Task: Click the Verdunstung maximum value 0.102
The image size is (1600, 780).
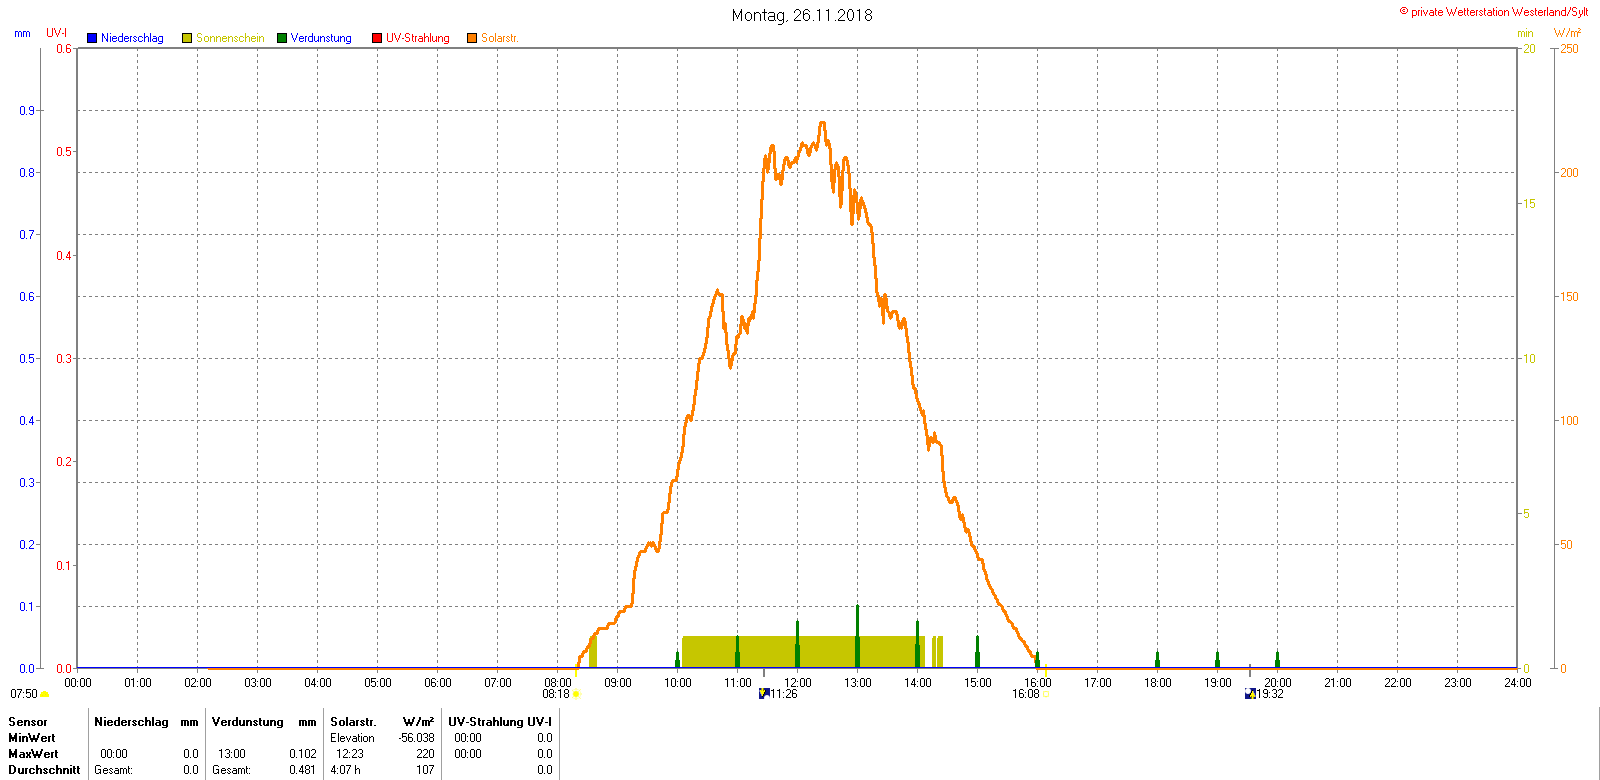Action: 303,754
